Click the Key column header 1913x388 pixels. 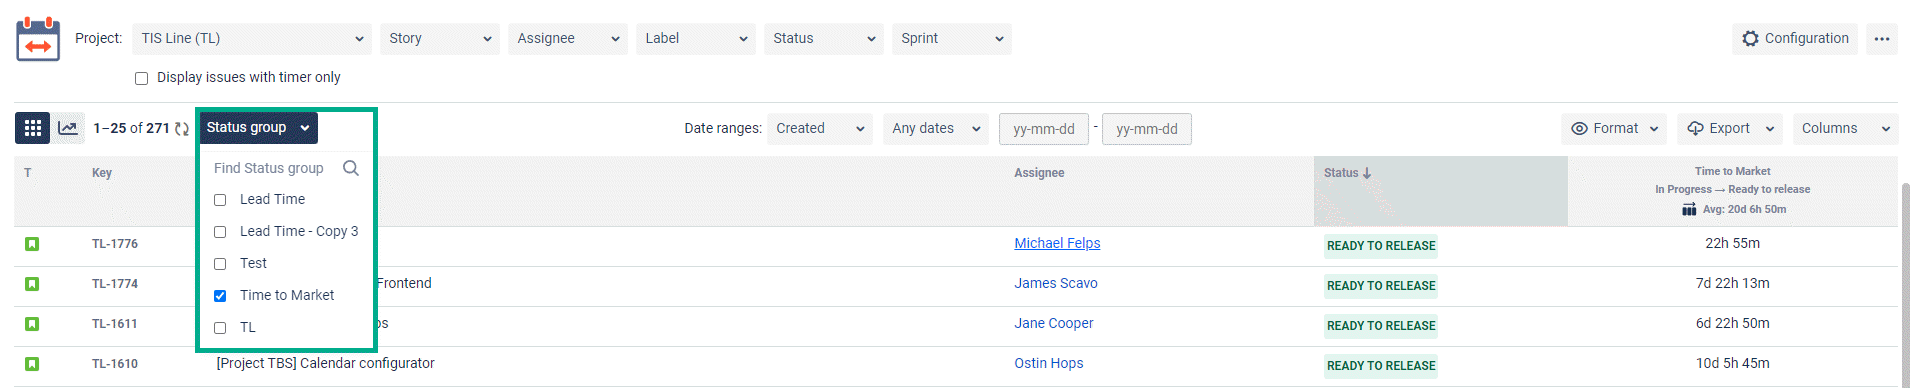click(x=102, y=173)
